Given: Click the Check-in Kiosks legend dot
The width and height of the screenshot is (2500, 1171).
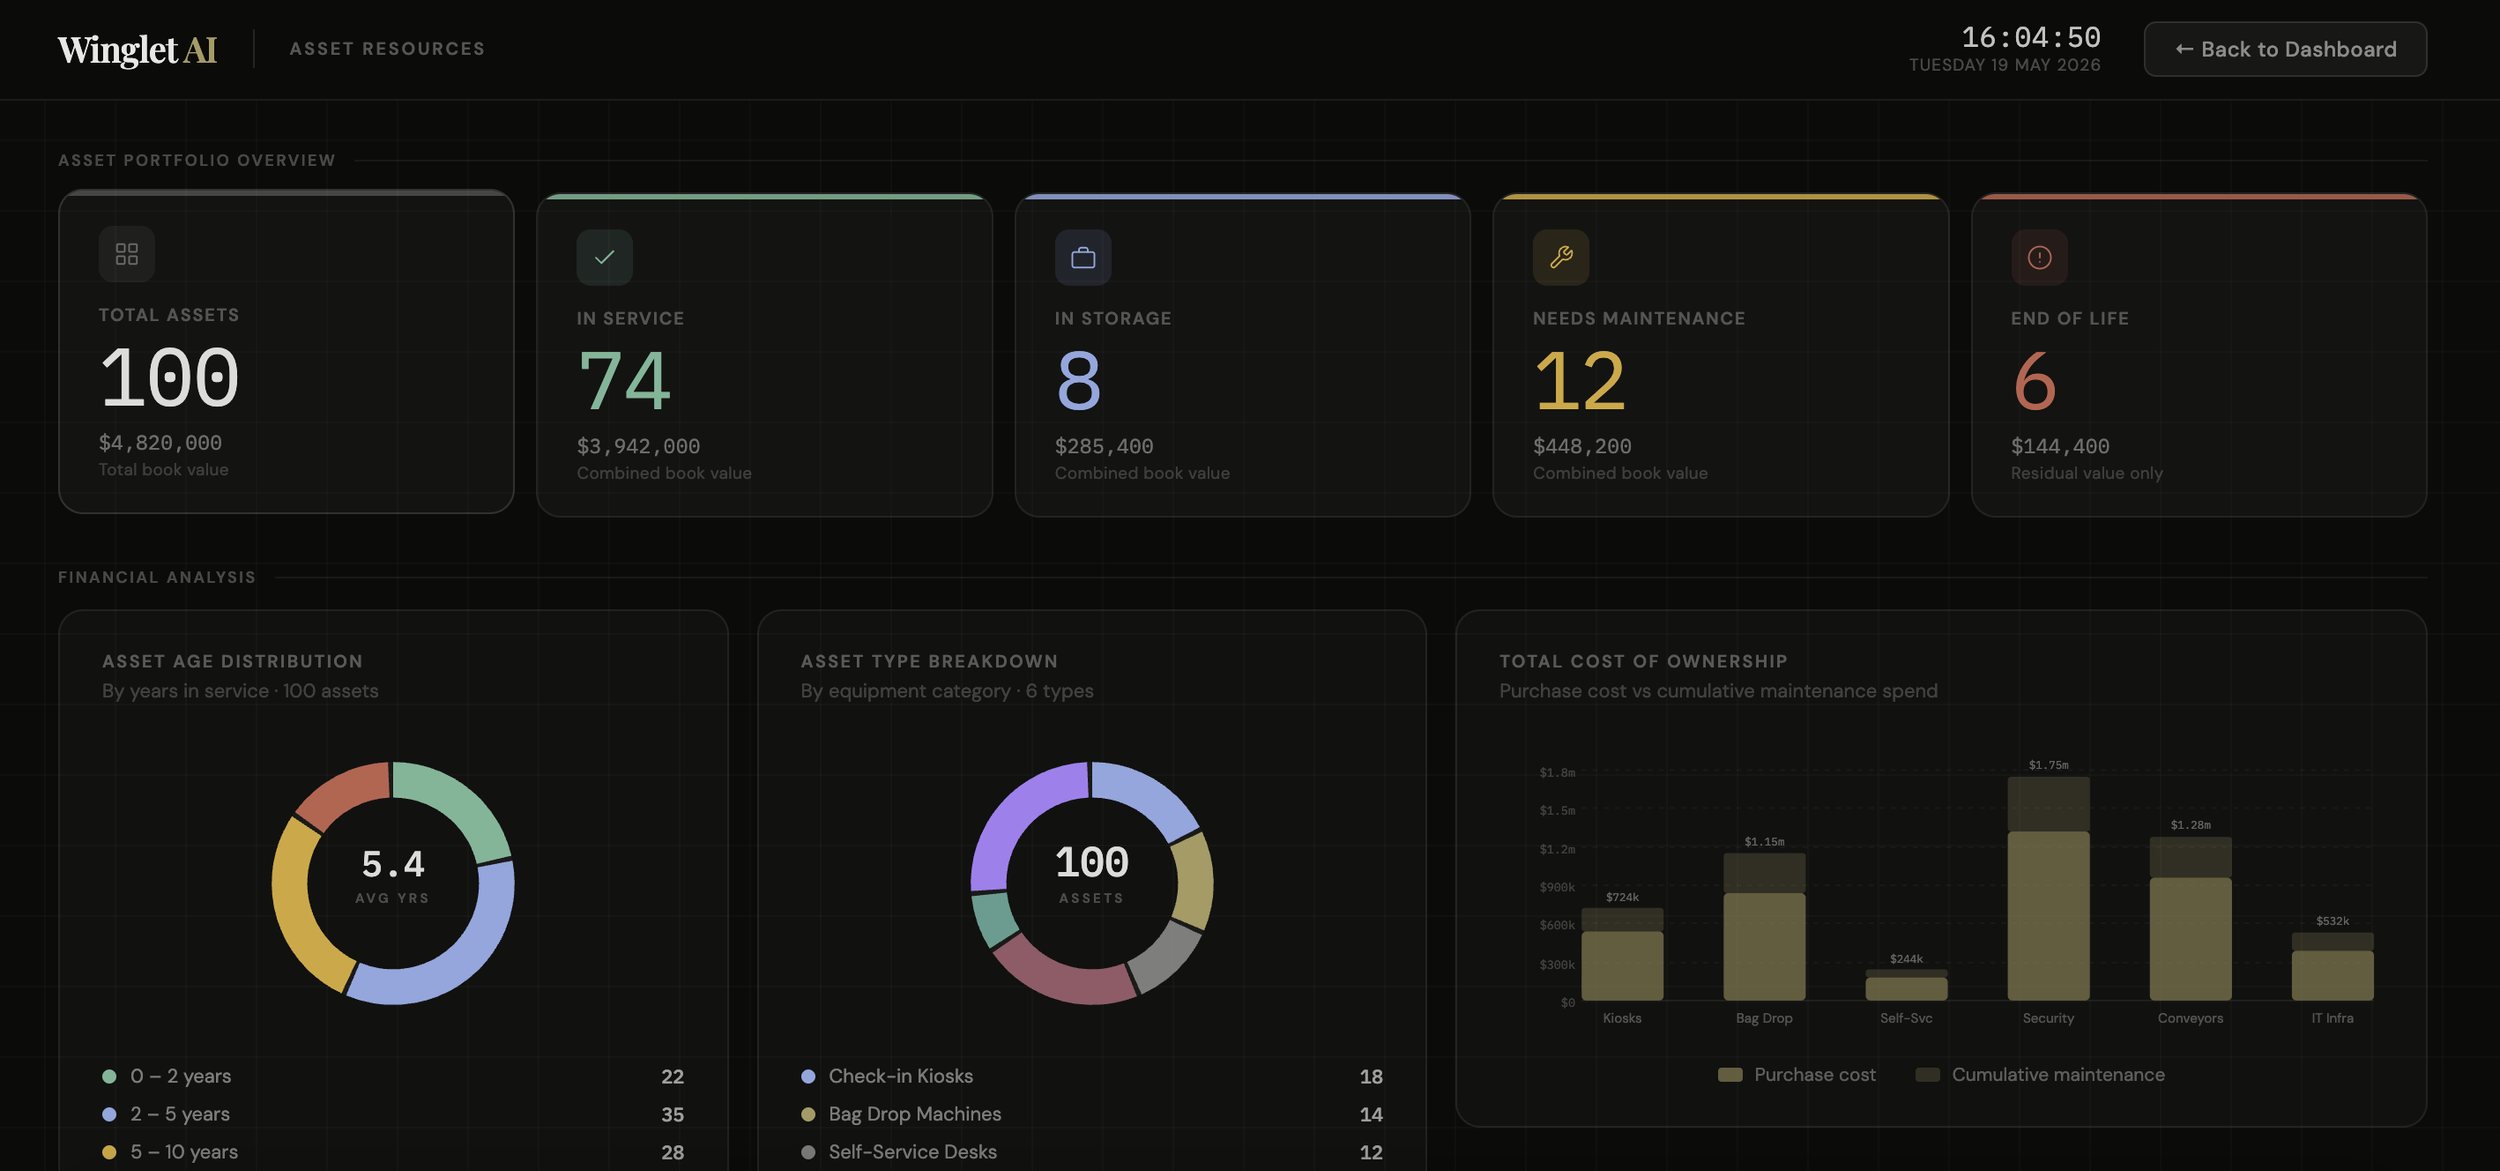Looking at the screenshot, I should (x=808, y=1076).
